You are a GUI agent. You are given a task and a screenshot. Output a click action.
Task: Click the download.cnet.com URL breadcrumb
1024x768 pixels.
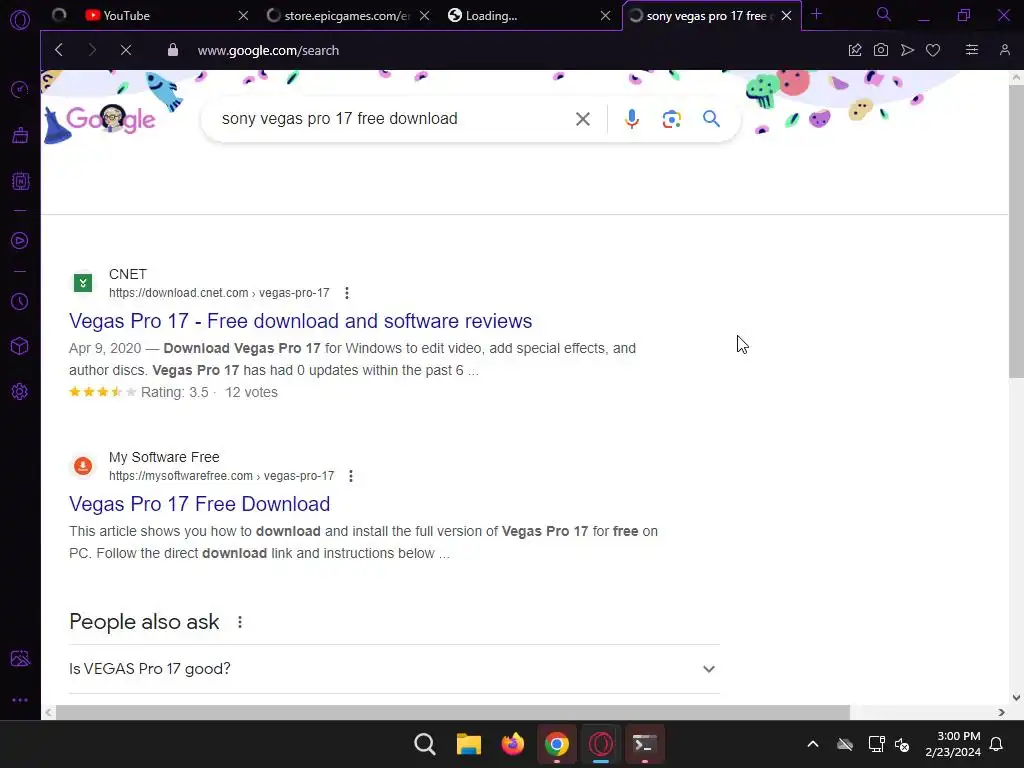219,293
